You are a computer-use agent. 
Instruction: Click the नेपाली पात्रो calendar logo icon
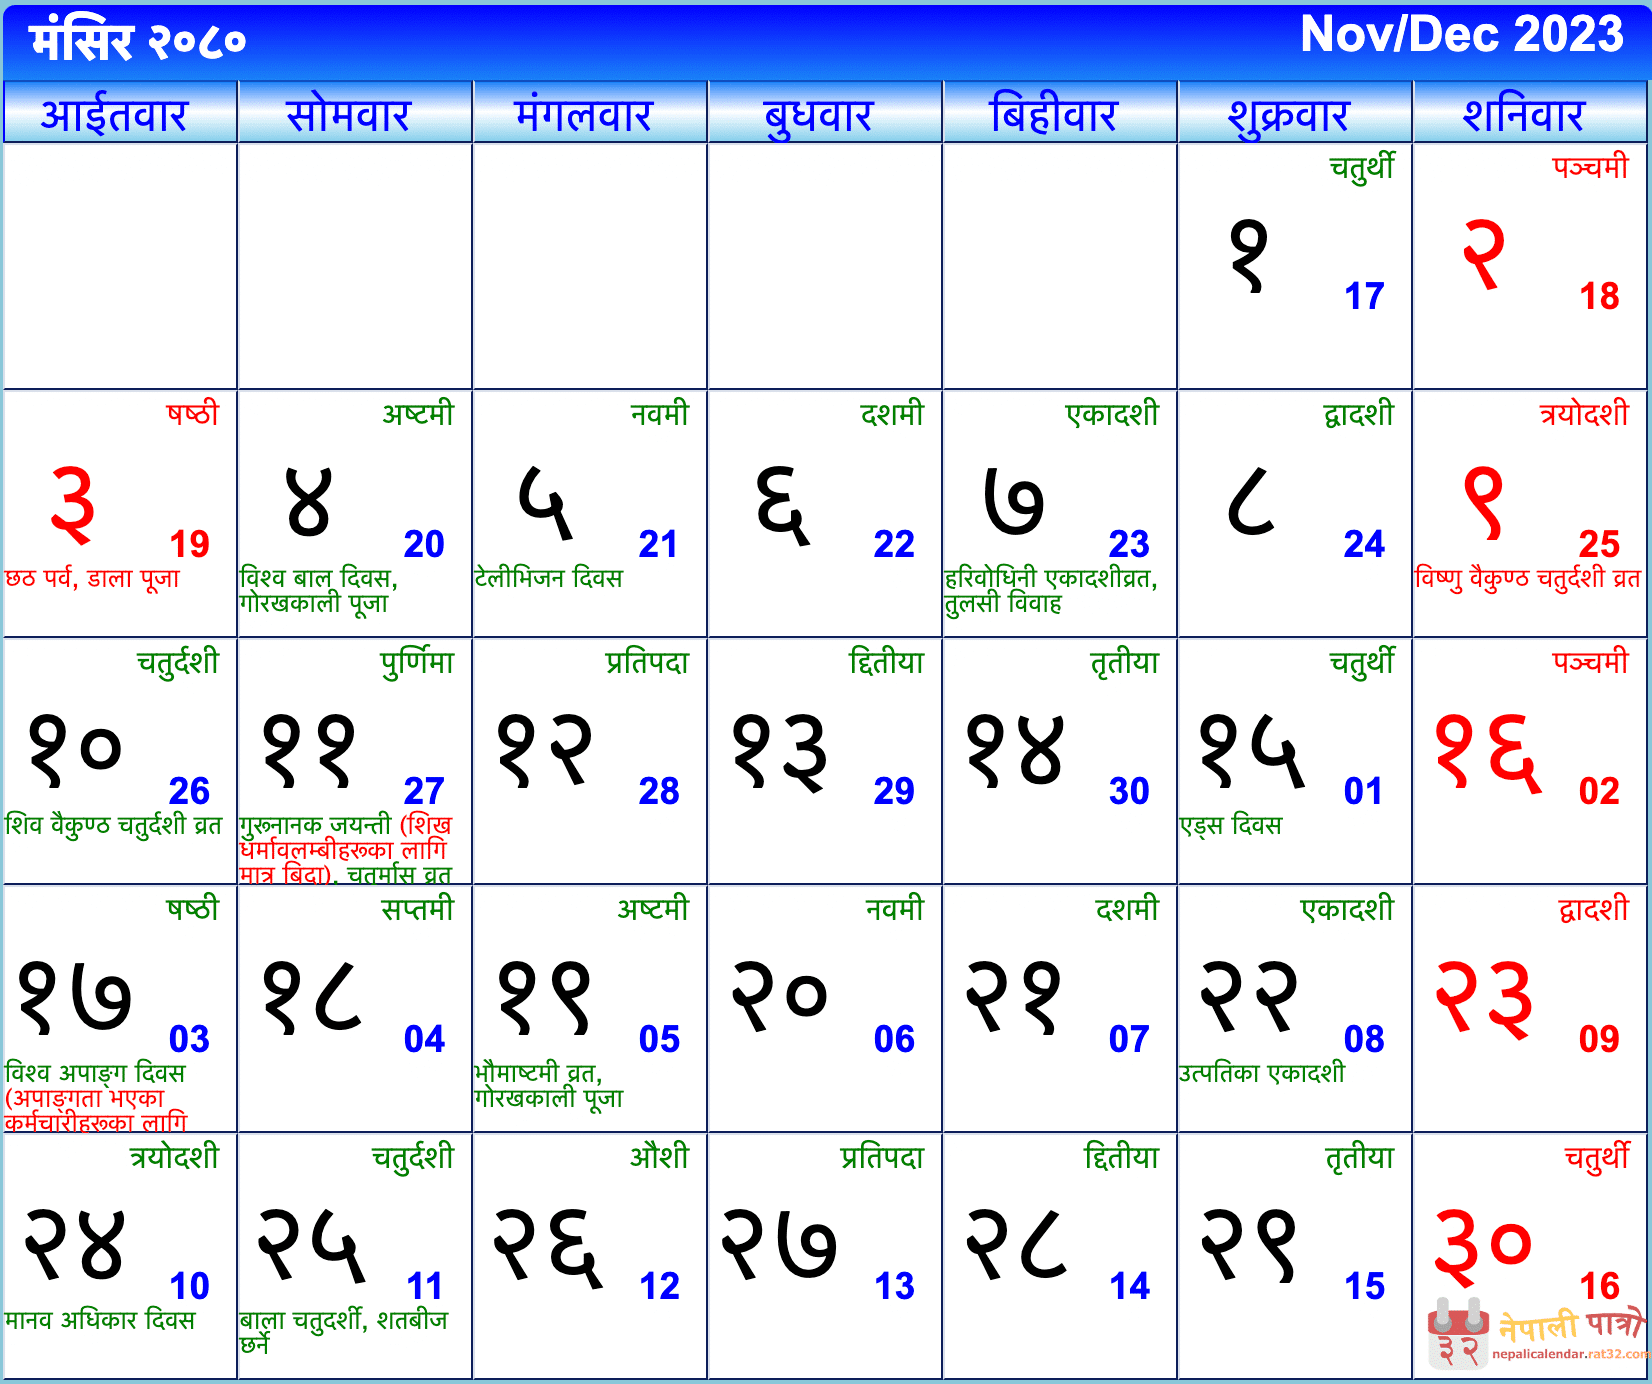point(1459,1334)
